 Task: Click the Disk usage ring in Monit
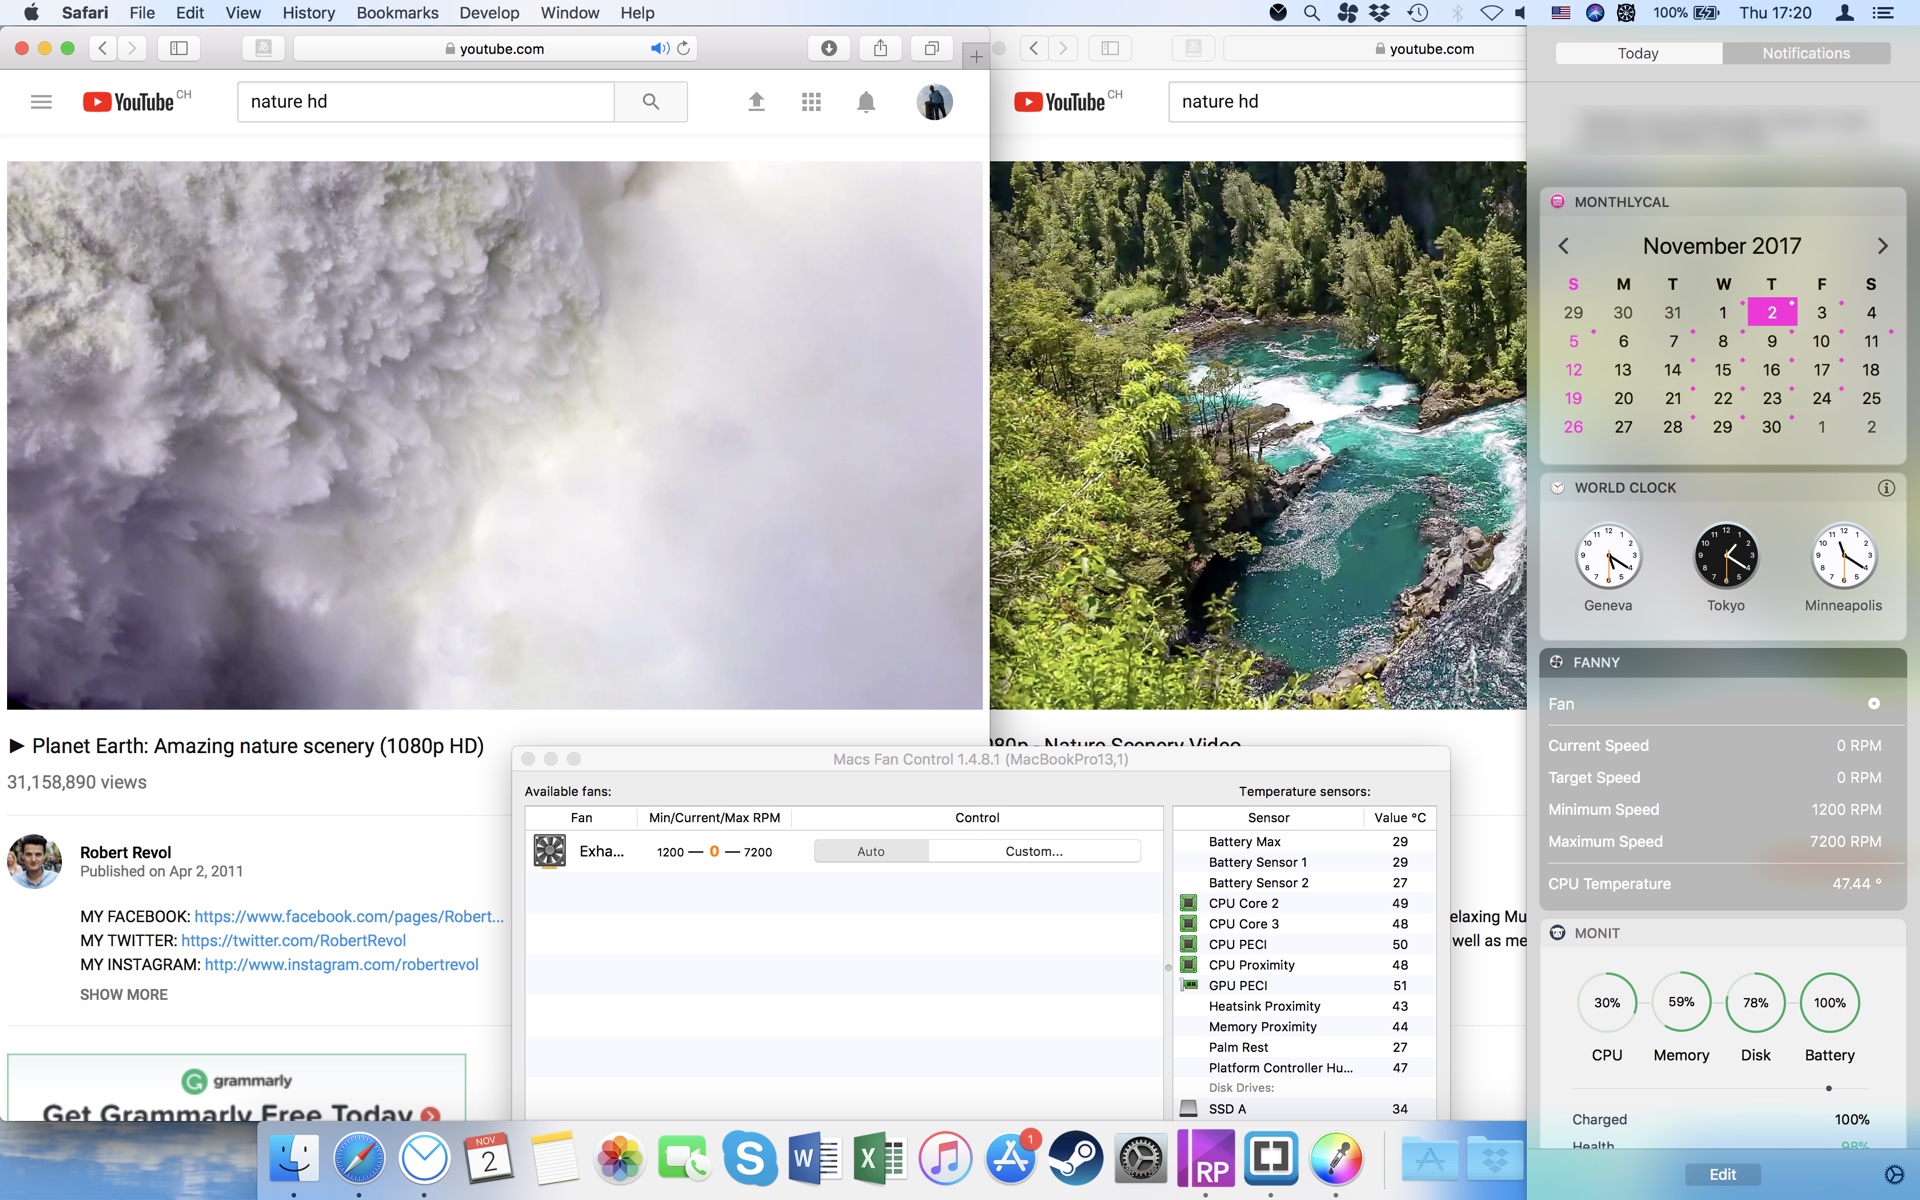(1755, 1003)
